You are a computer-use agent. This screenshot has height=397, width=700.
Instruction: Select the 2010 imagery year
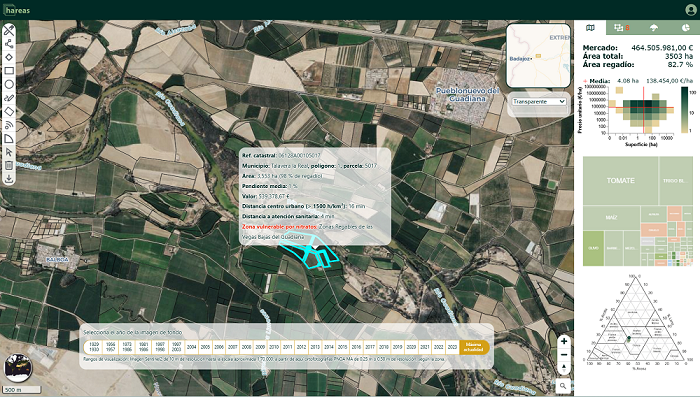pos(274,347)
